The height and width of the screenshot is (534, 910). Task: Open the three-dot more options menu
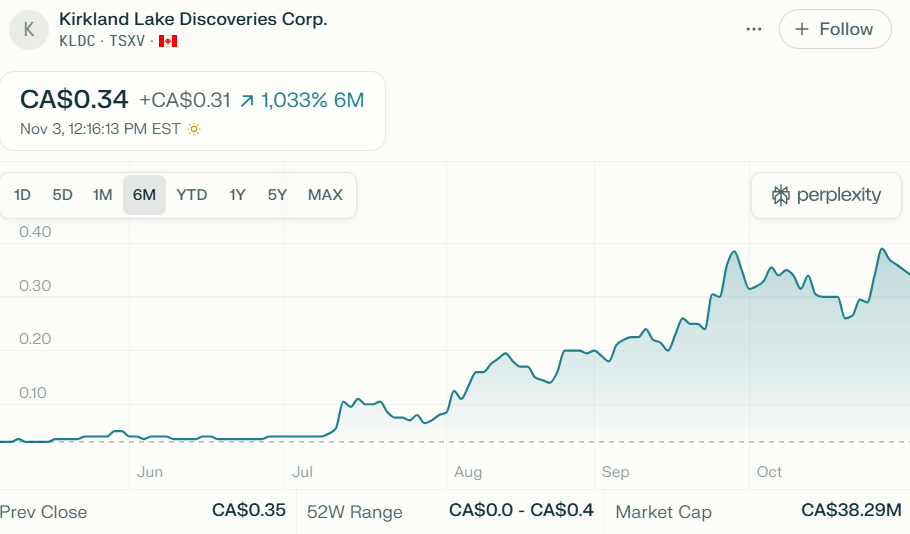[x=753, y=29]
